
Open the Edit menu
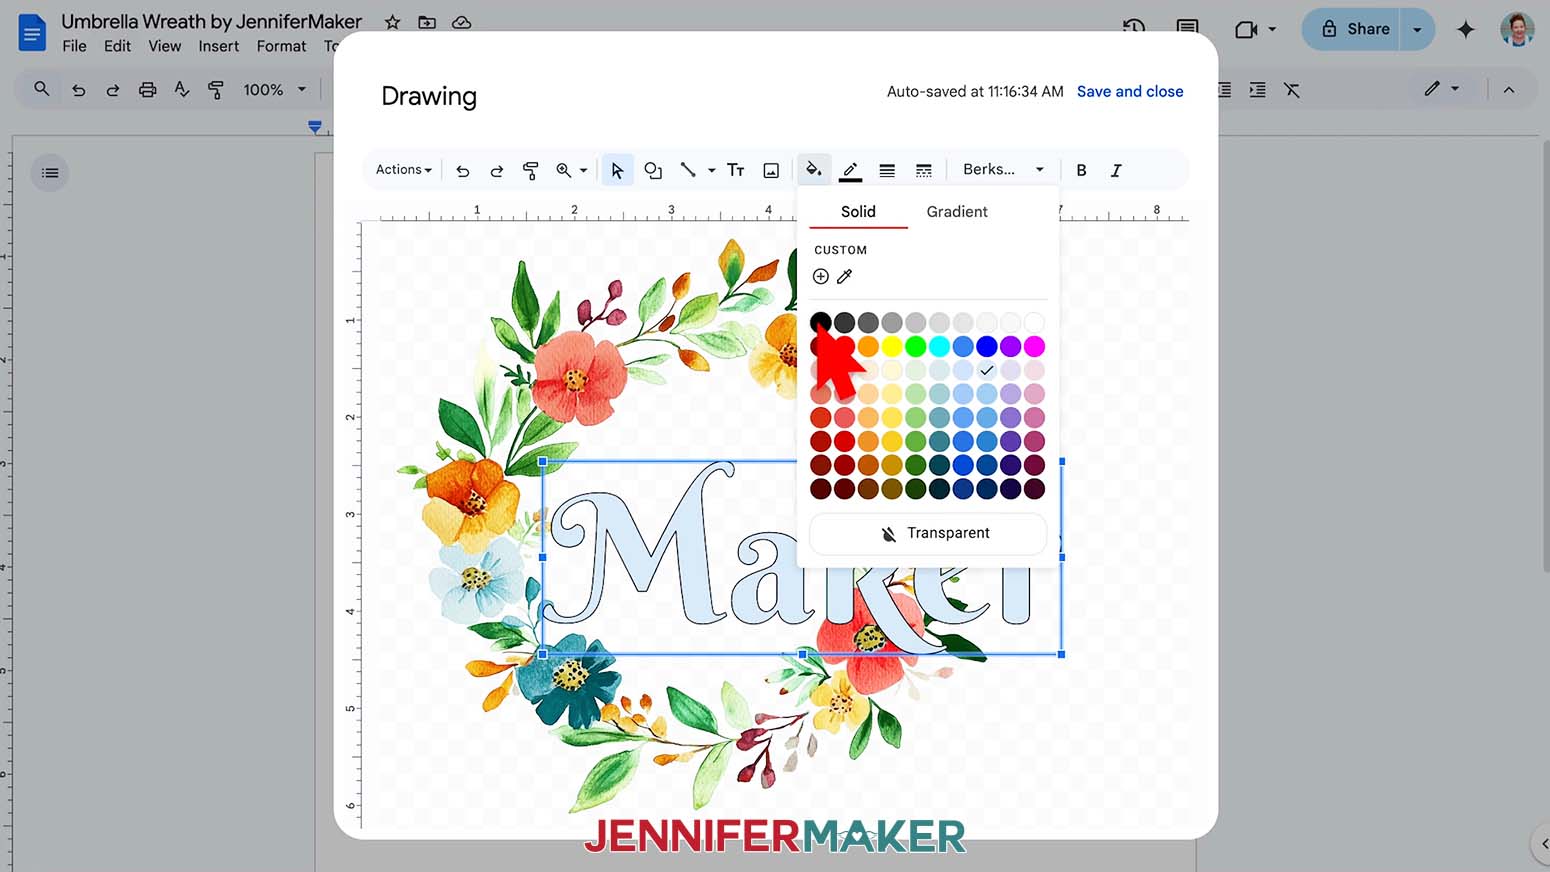[x=117, y=46]
